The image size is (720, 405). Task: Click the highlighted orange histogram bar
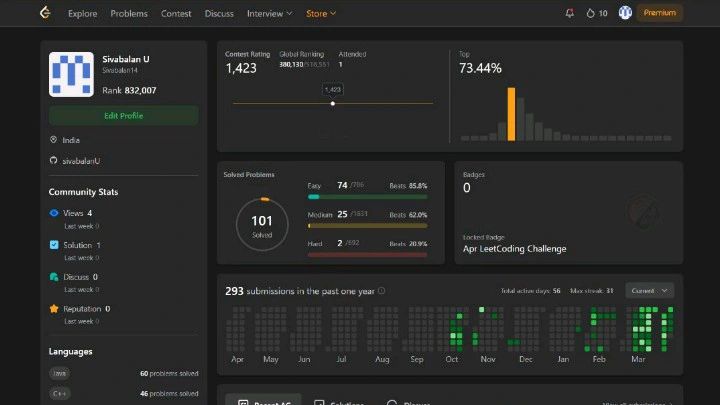pyautogui.click(x=511, y=114)
